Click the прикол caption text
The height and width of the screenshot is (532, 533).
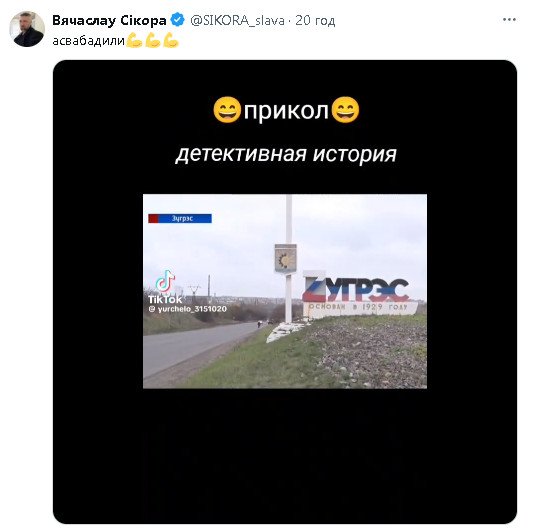point(286,111)
